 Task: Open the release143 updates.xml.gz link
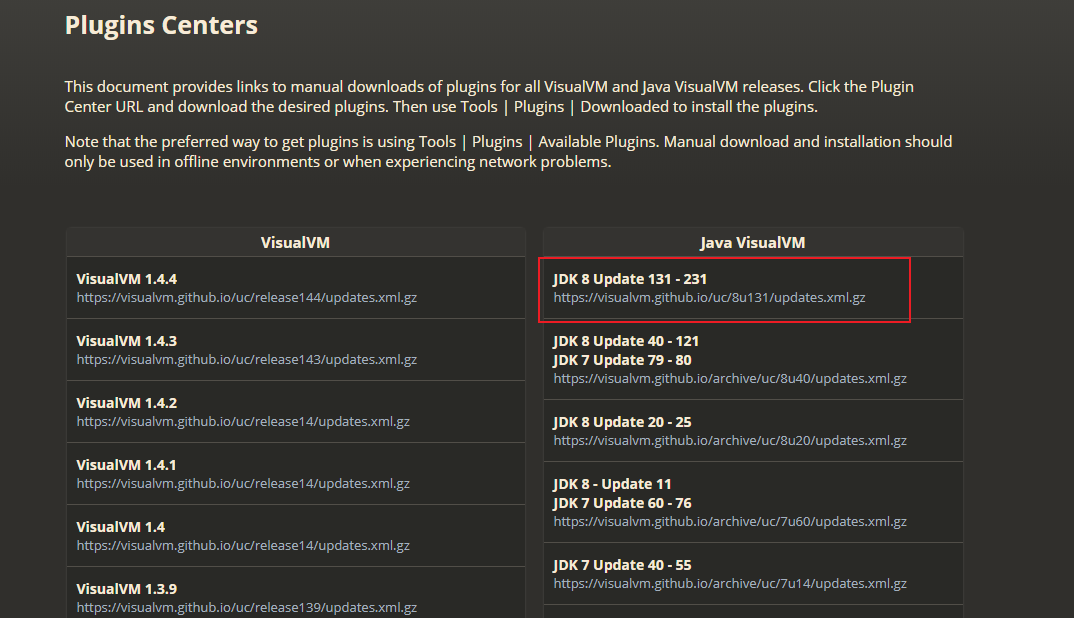[247, 360]
